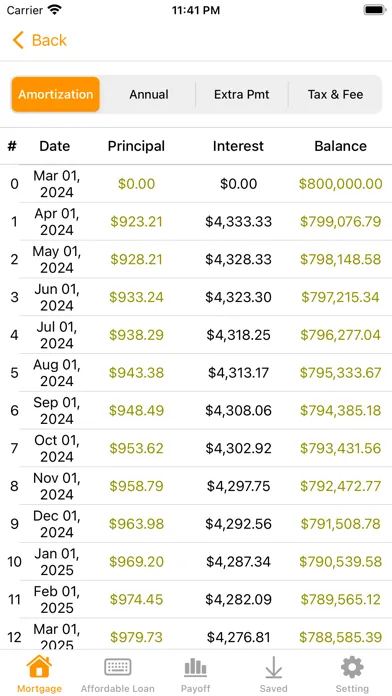
Task: Tap the $974.45 principal value
Action: pyautogui.click(x=136, y=599)
